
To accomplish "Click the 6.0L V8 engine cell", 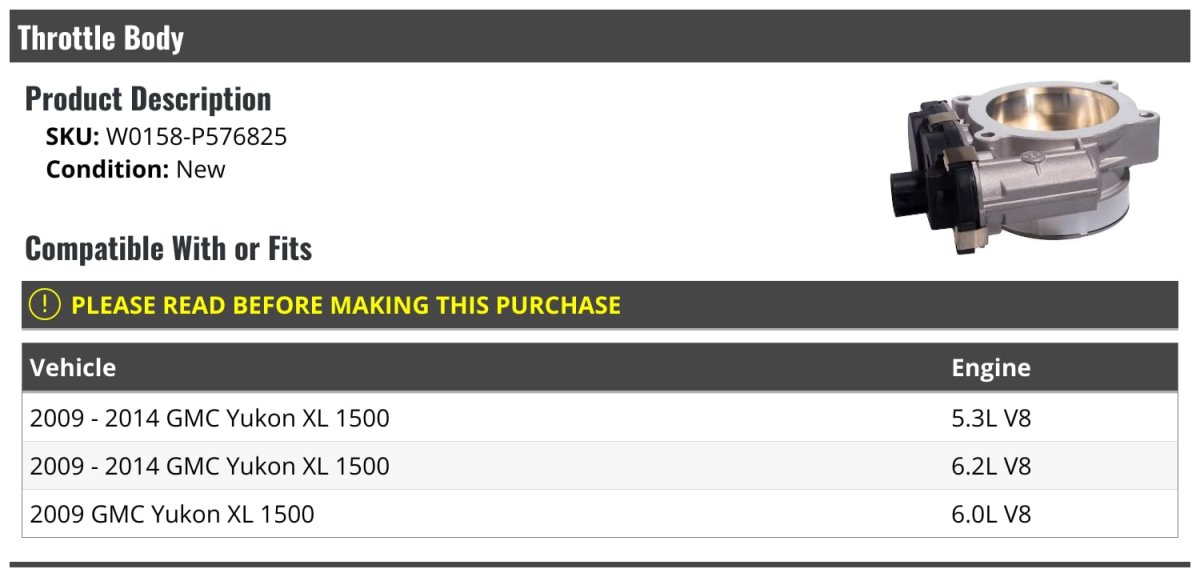I will 991,514.
